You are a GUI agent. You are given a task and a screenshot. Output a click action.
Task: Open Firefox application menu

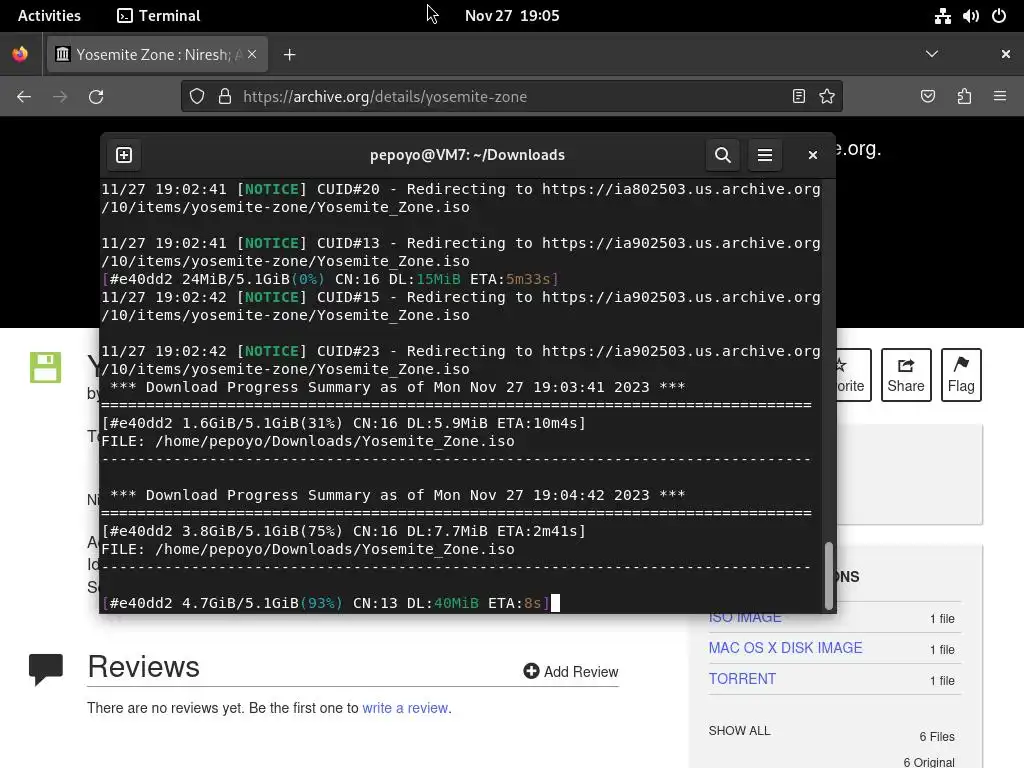click(x=1000, y=97)
